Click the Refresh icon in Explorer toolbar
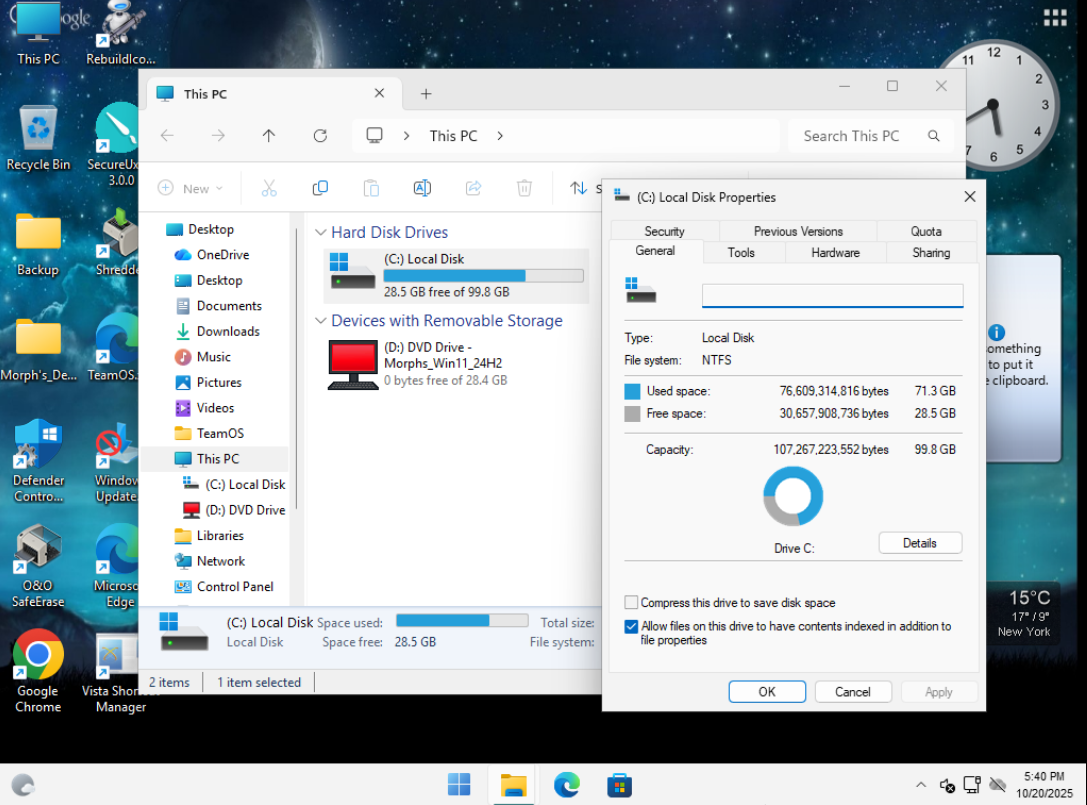 [320, 136]
